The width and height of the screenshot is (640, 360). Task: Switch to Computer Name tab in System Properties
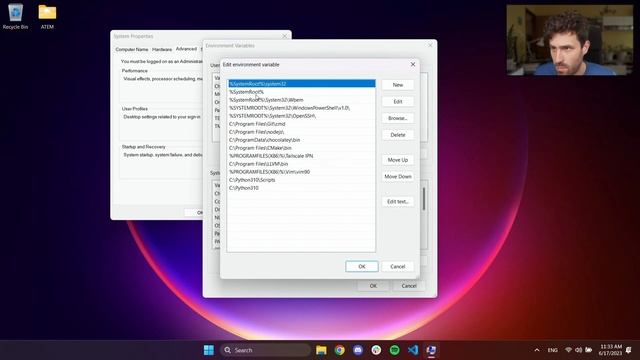131,49
